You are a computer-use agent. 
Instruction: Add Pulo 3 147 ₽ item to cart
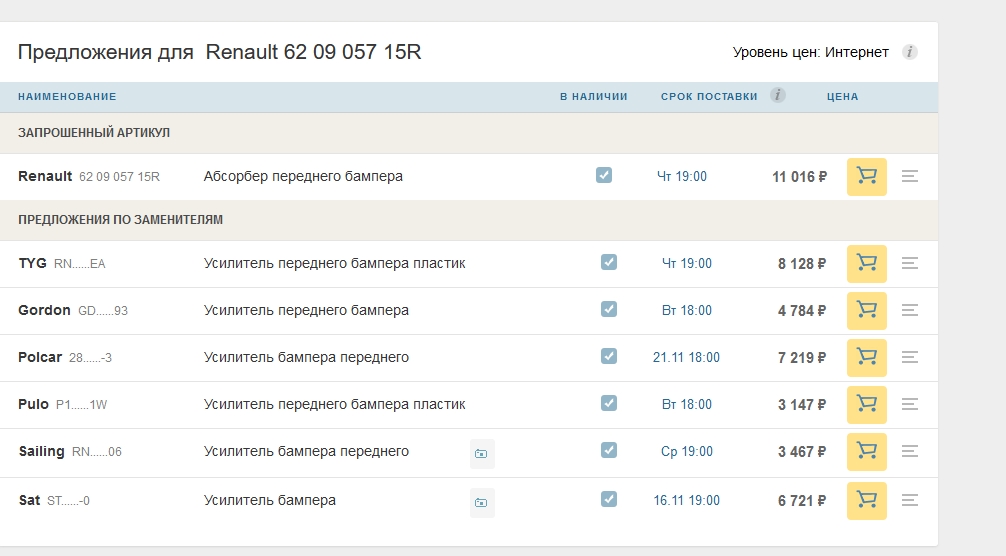coord(867,405)
